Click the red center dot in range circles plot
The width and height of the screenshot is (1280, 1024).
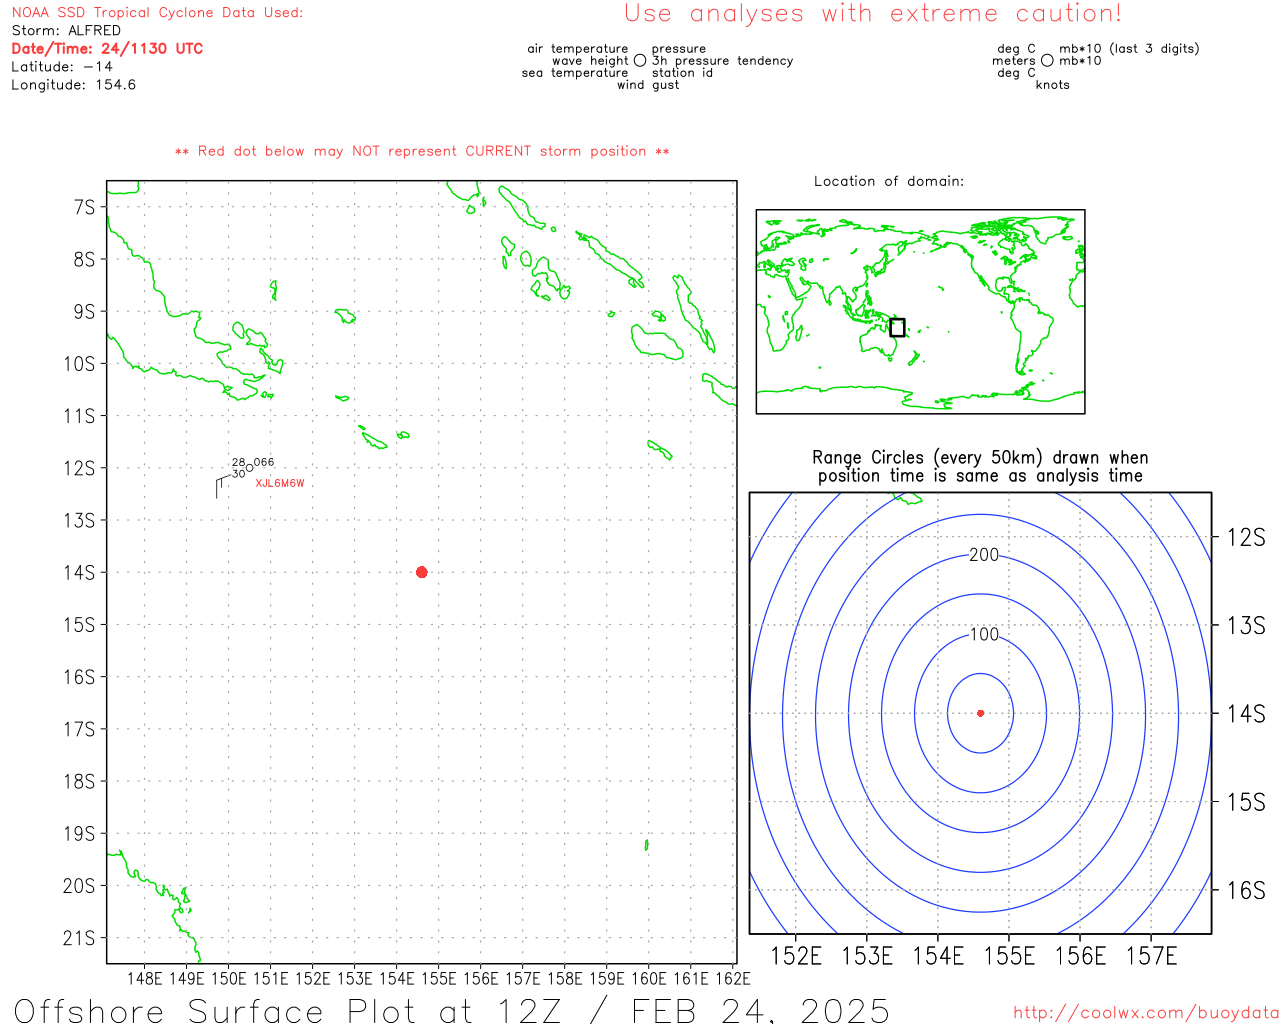pyautogui.click(x=980, y=713)
